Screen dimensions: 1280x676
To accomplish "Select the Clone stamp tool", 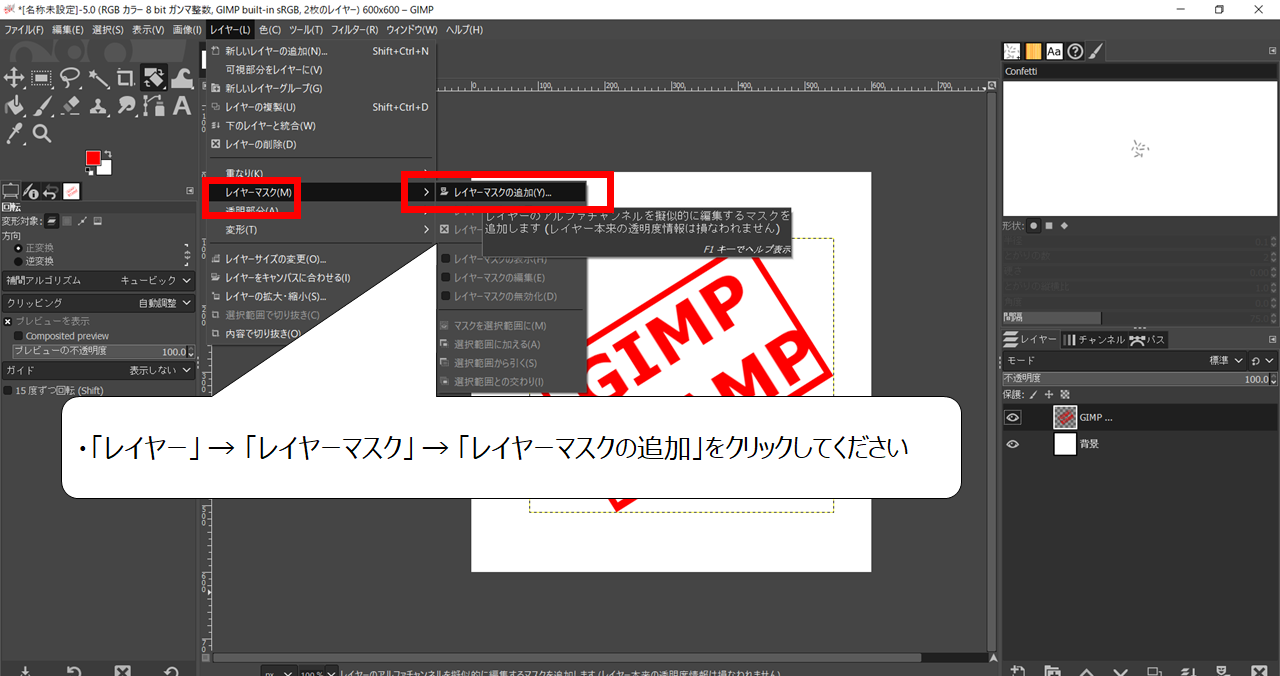I will pyautogui.click(x=98, y=105).
